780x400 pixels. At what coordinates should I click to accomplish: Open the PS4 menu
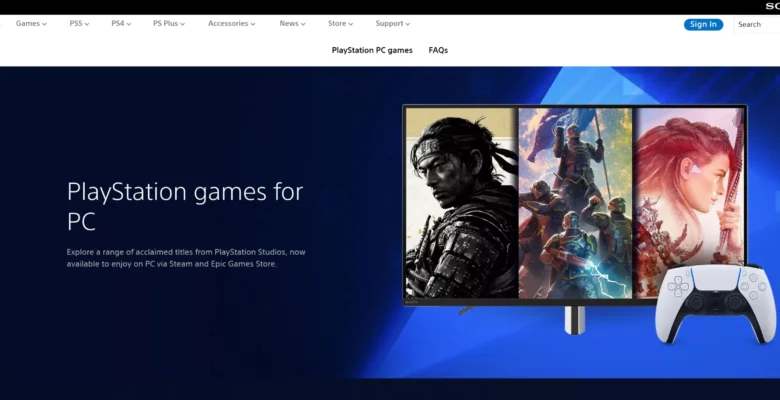[x=121, y=23]
